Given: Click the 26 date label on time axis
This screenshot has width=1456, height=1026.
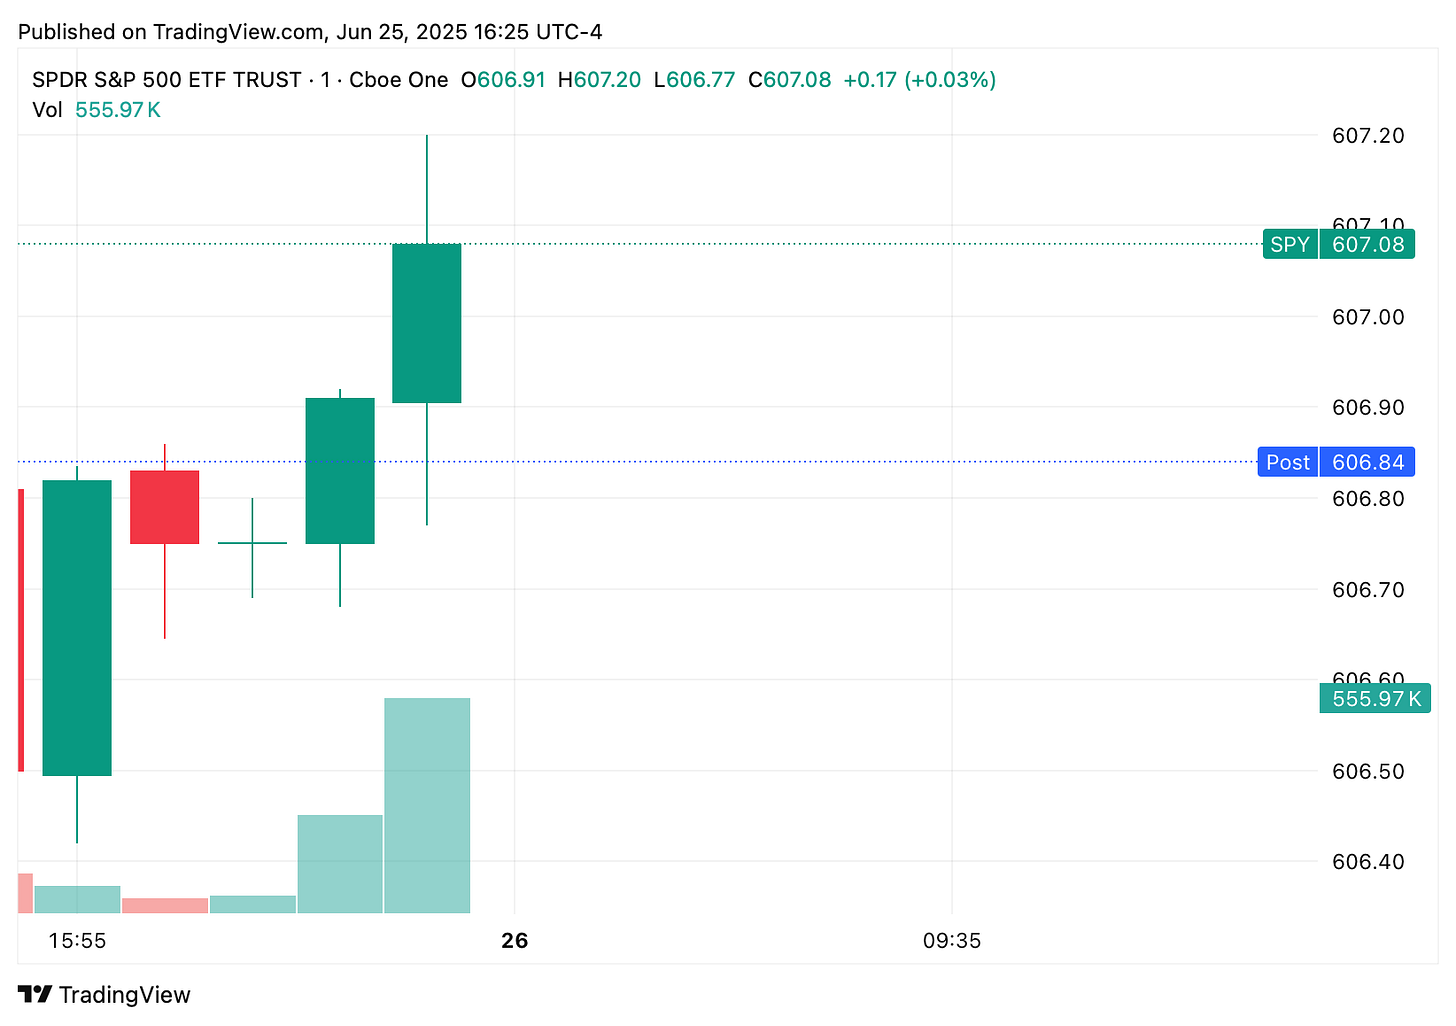Looking at the screenshot, I should pyautogui.click(x=514, y=941).
